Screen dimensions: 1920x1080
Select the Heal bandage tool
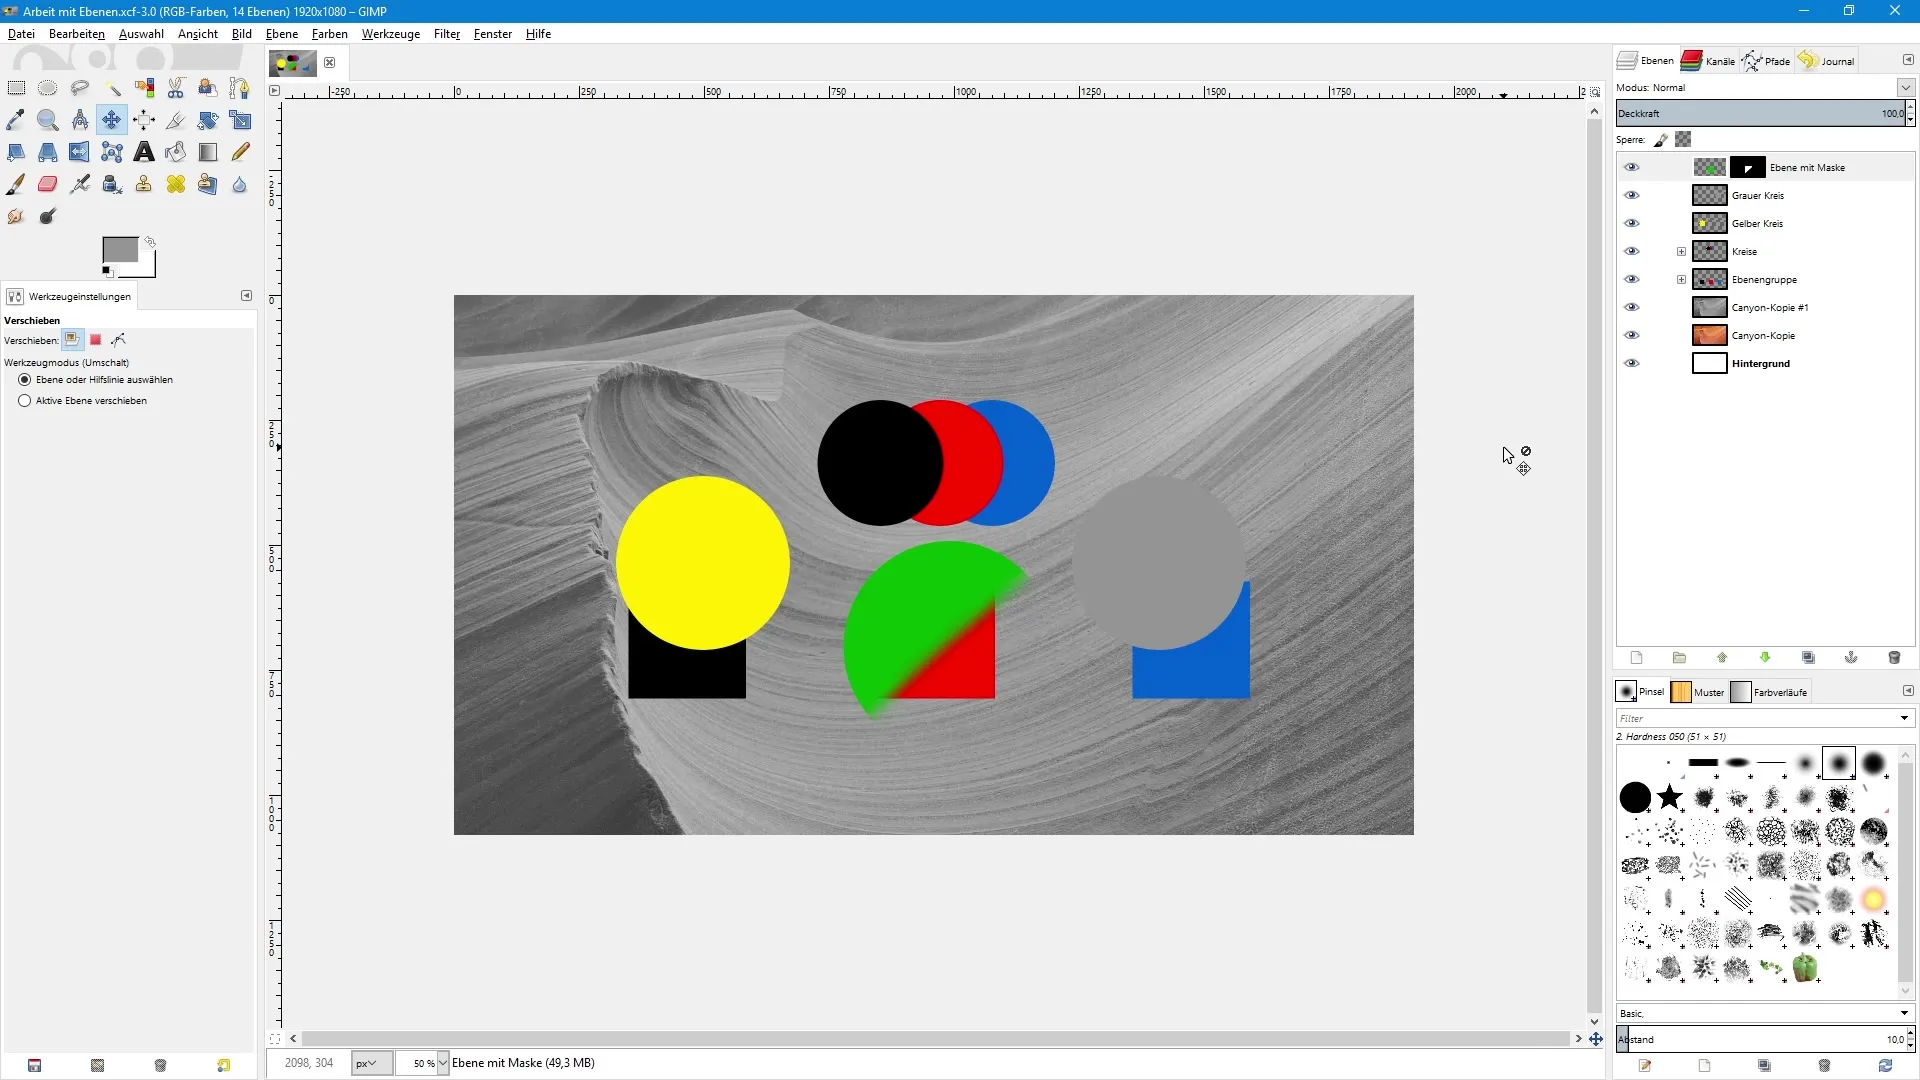coord(176,184)
